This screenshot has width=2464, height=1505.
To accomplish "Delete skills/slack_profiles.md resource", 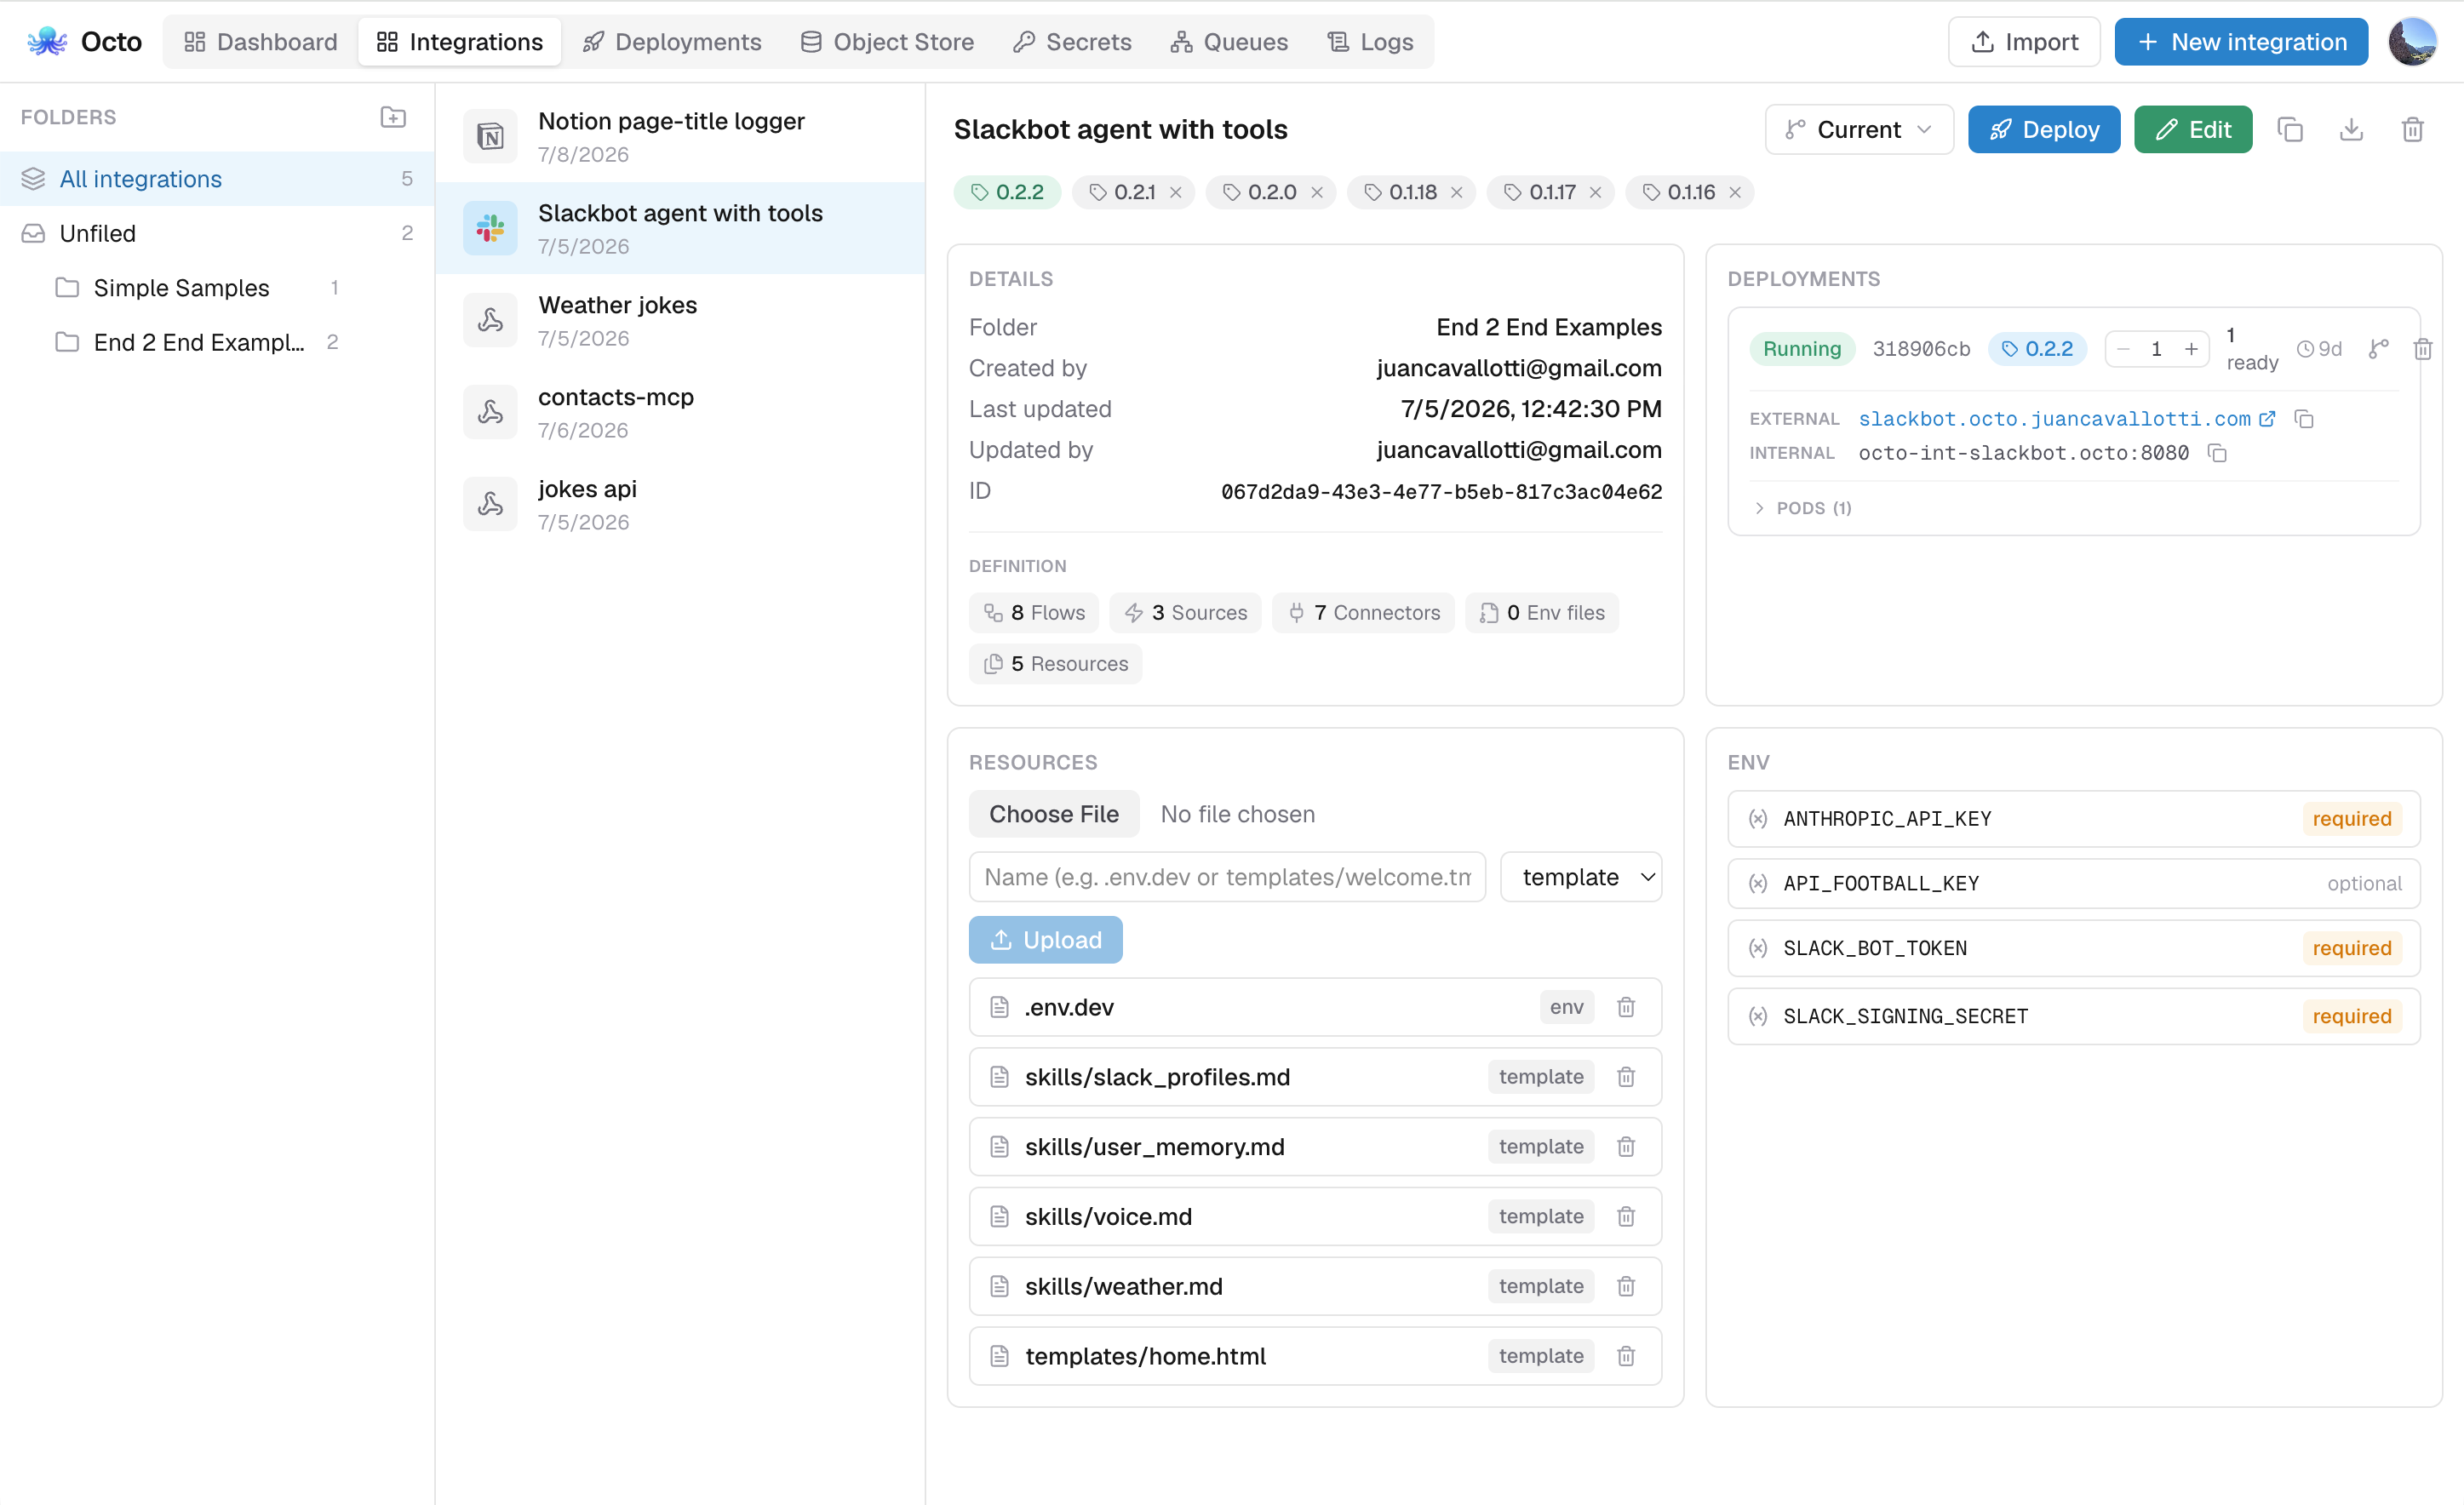I will pyautogui.click(x=1626, y=1077).
